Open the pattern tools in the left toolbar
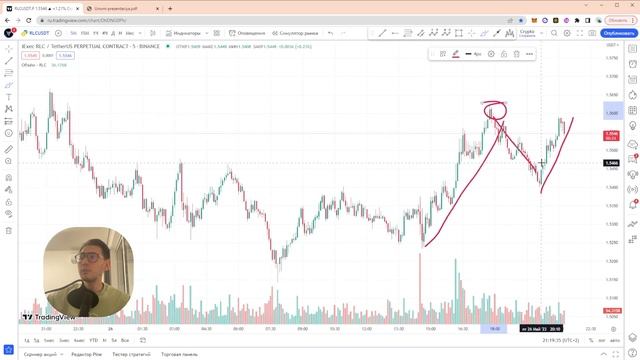640x360 pixels. point(9,109)
